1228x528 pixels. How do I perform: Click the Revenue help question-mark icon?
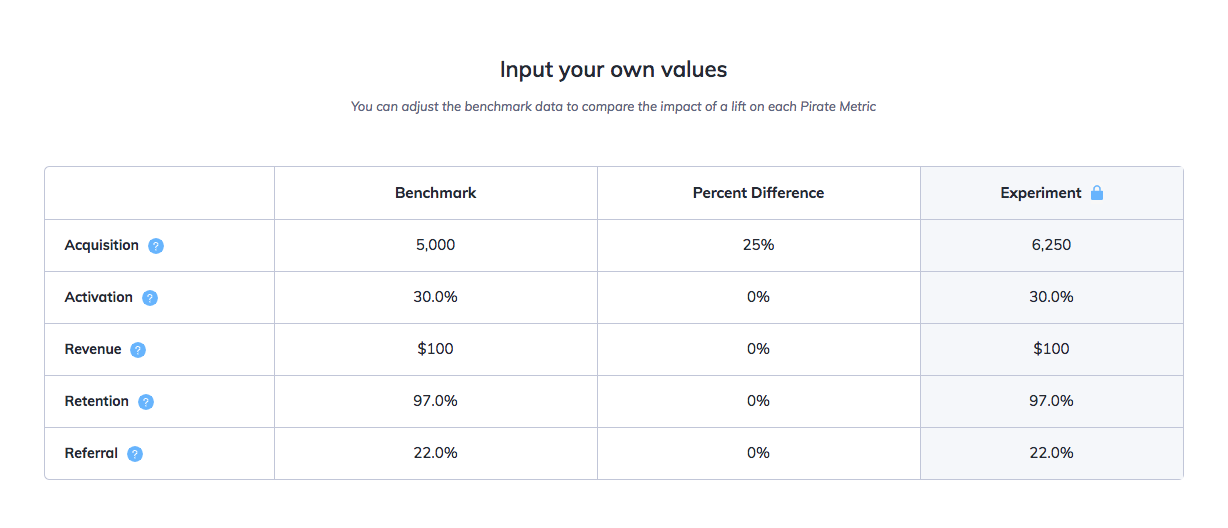138,350
